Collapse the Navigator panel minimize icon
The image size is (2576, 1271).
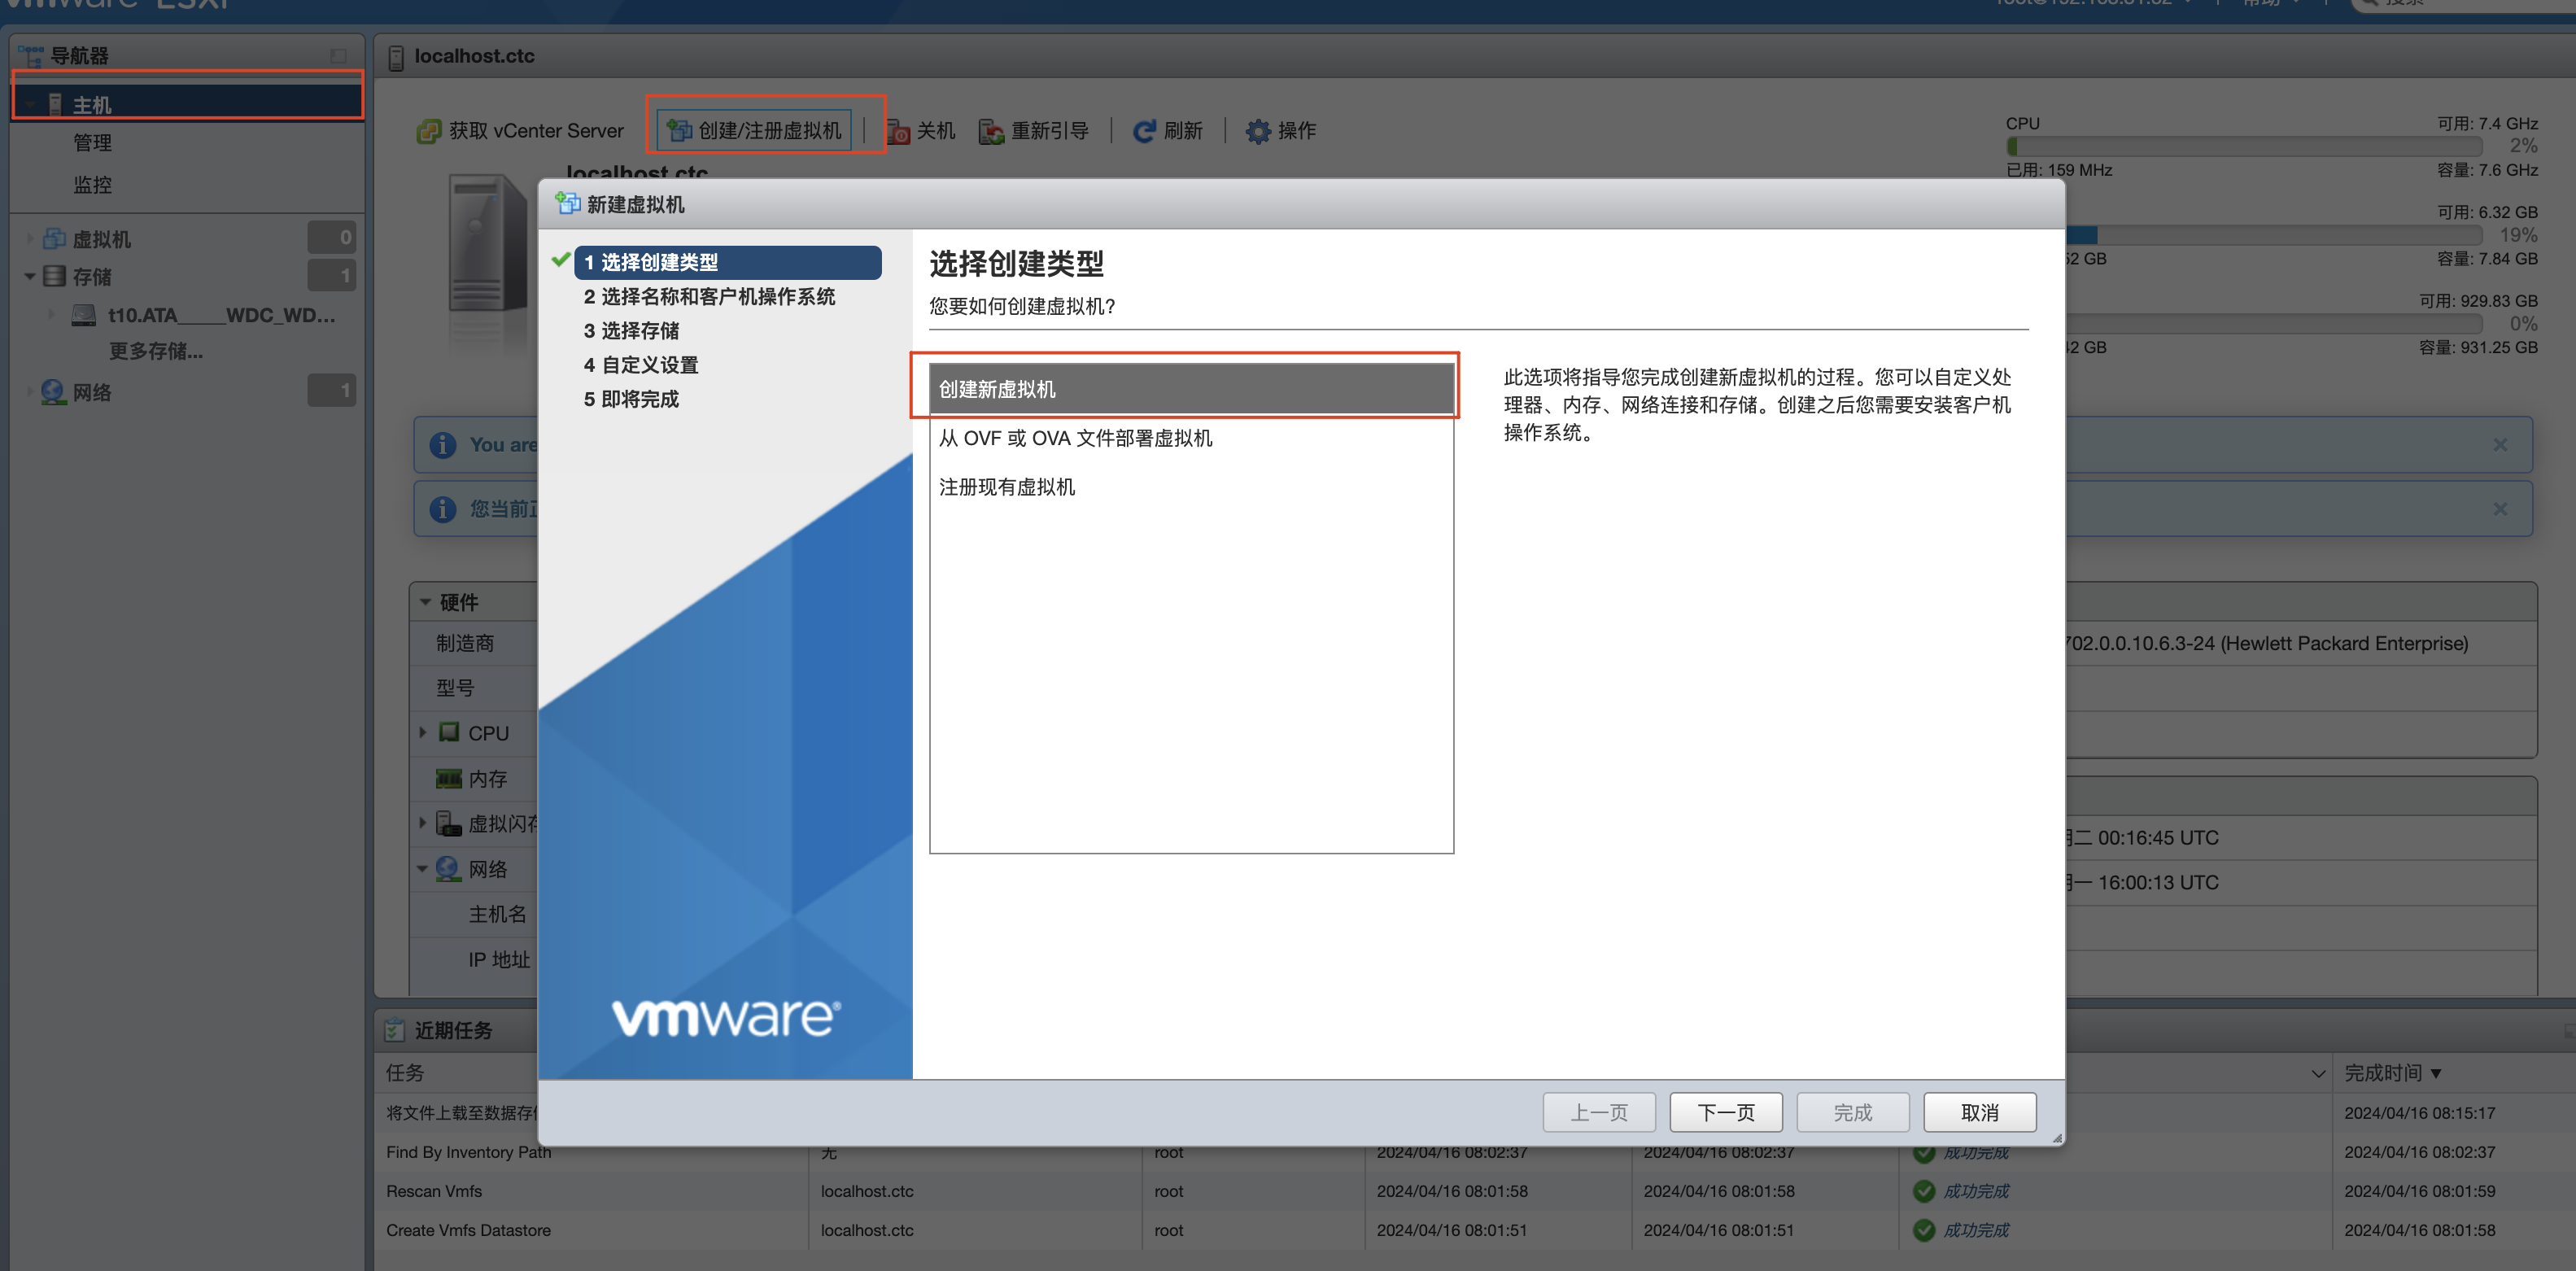338,56
